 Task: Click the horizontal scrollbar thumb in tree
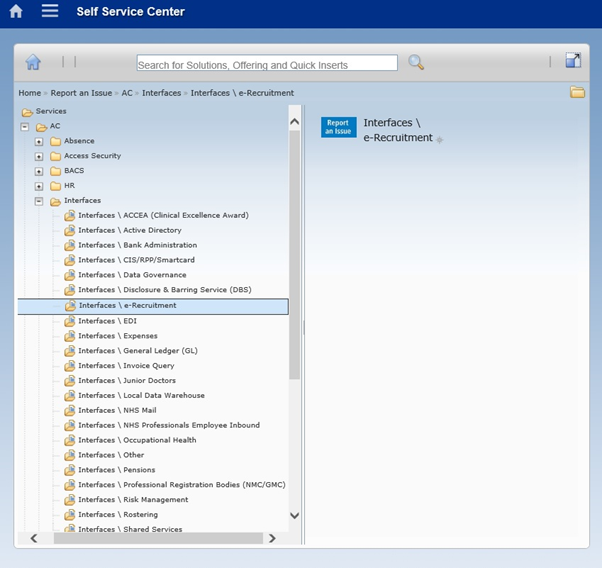tap(158, 538)
